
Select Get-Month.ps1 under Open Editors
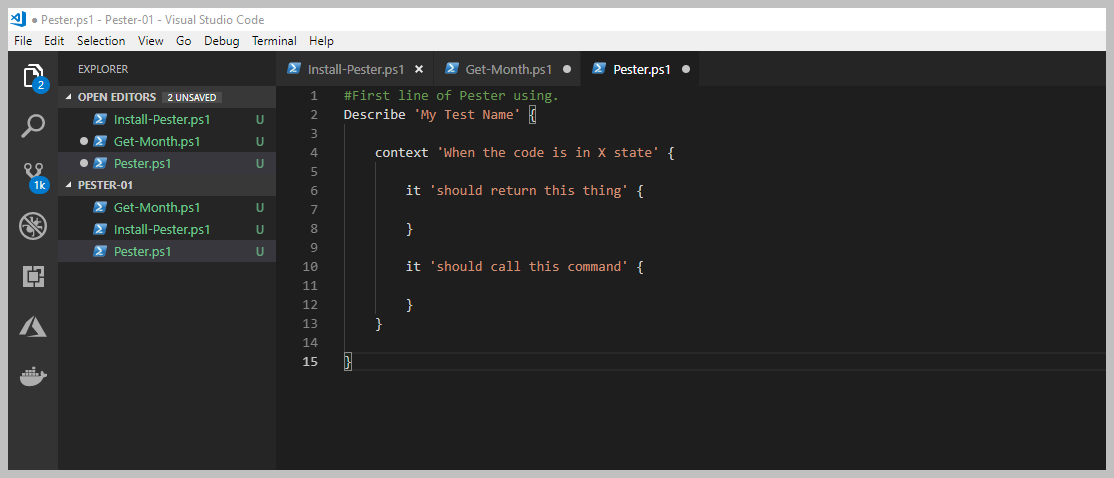click(x=167, y=141)
